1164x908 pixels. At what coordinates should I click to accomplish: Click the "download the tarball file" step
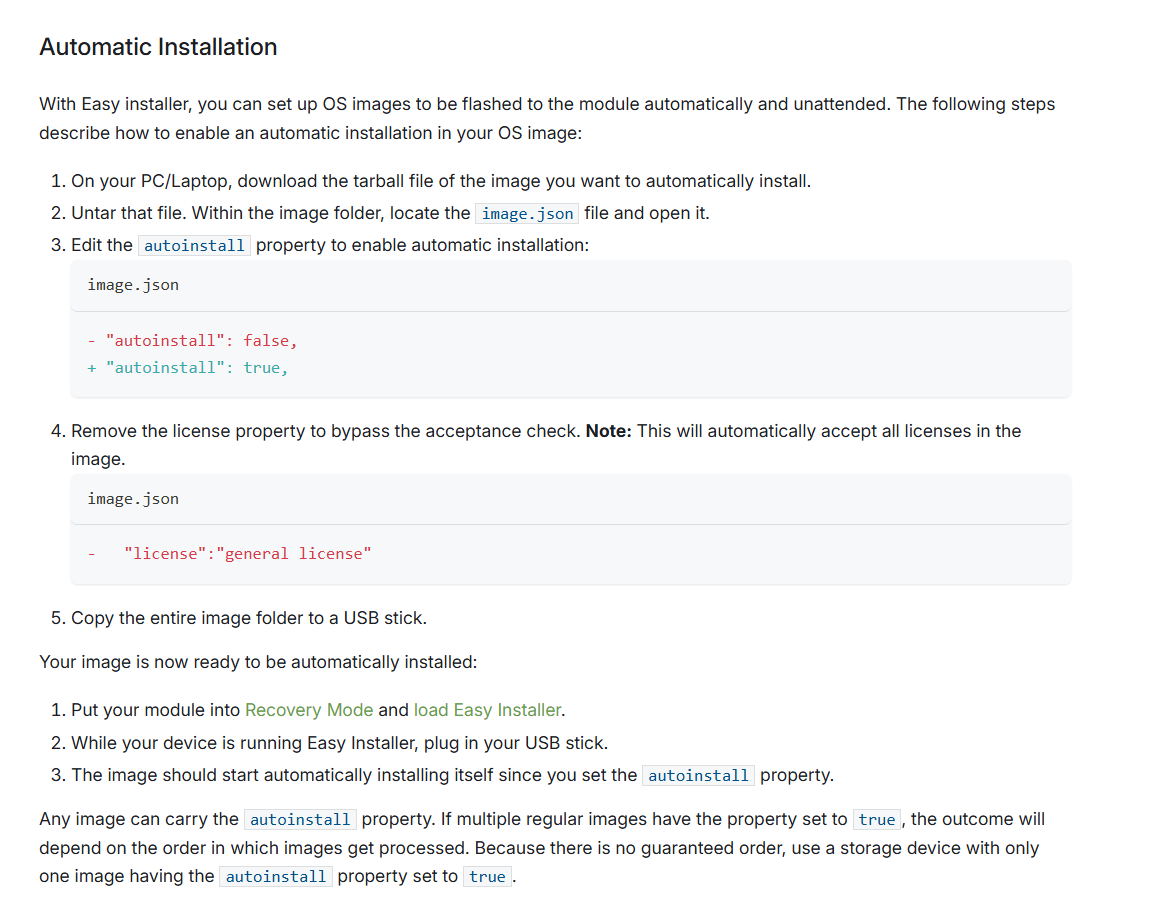click(440, 181)
